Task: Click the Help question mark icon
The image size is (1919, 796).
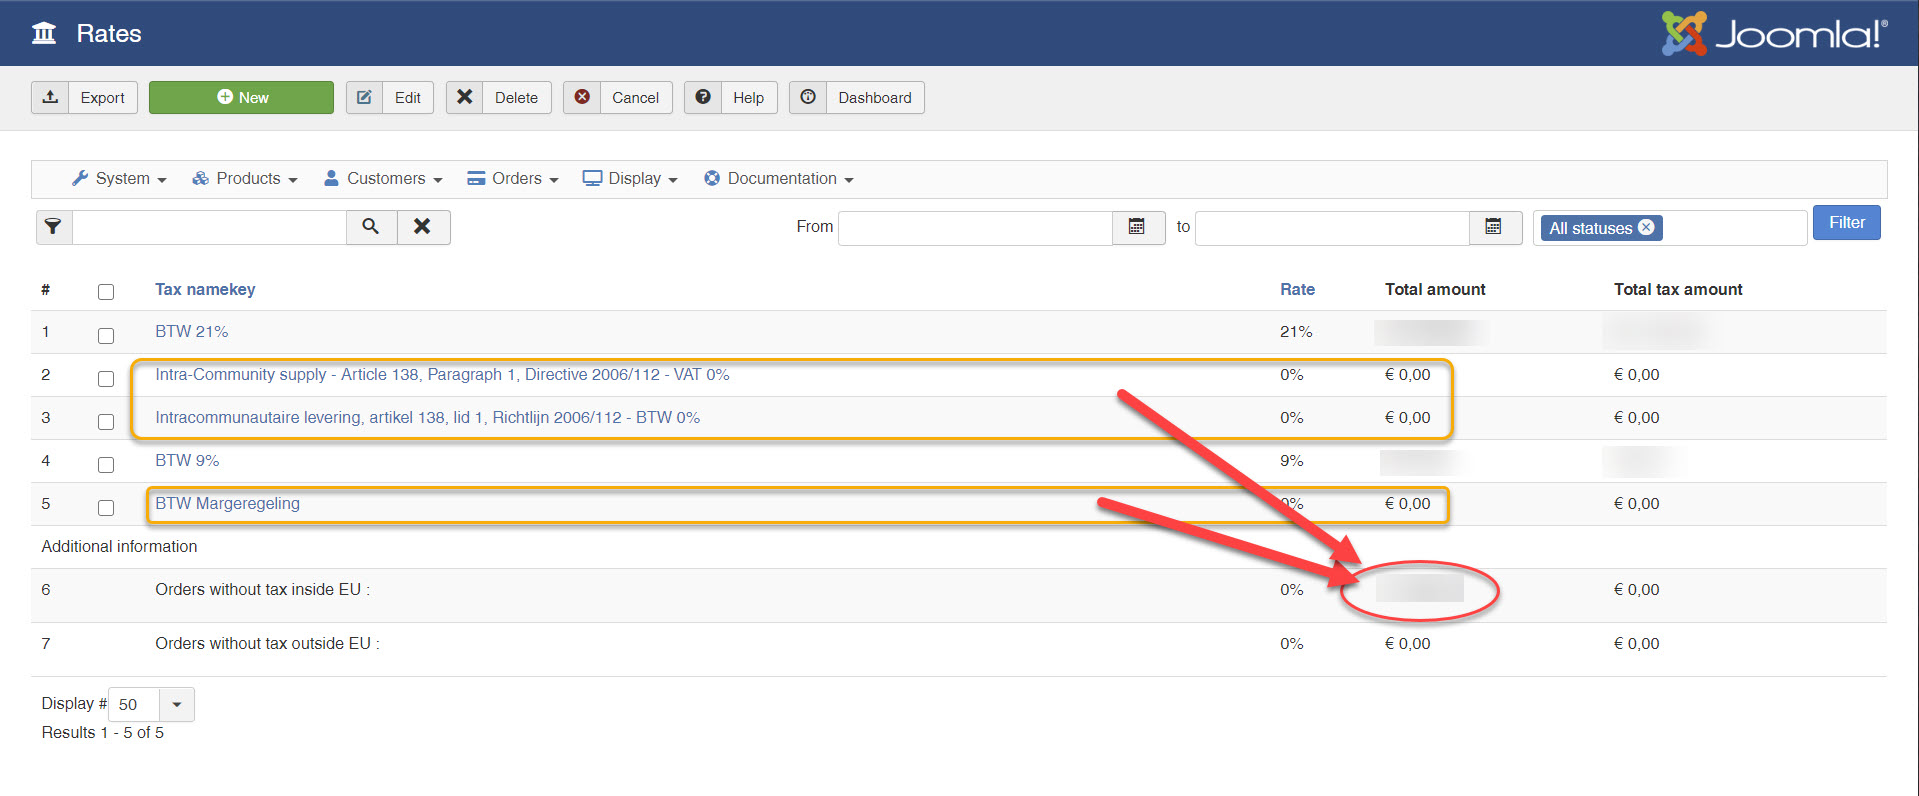Action: click(703, 97)
